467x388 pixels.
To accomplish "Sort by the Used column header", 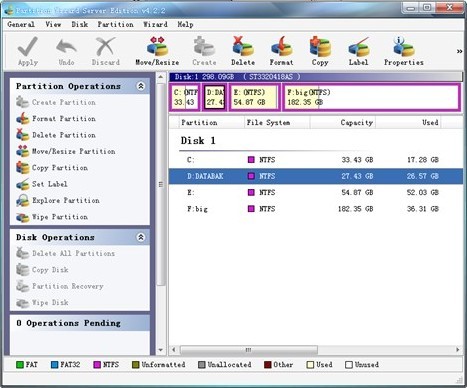I will 408,122.
